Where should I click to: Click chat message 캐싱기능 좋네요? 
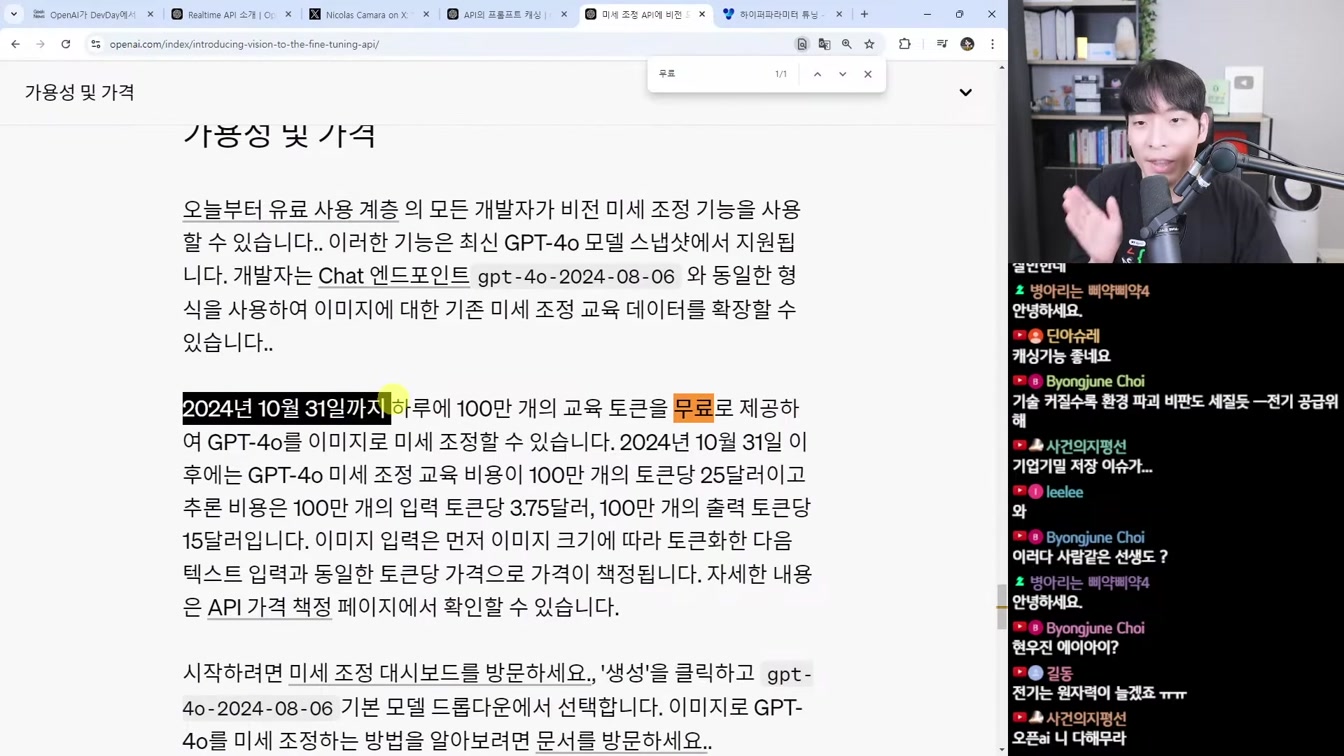(x=1061, y=357)
